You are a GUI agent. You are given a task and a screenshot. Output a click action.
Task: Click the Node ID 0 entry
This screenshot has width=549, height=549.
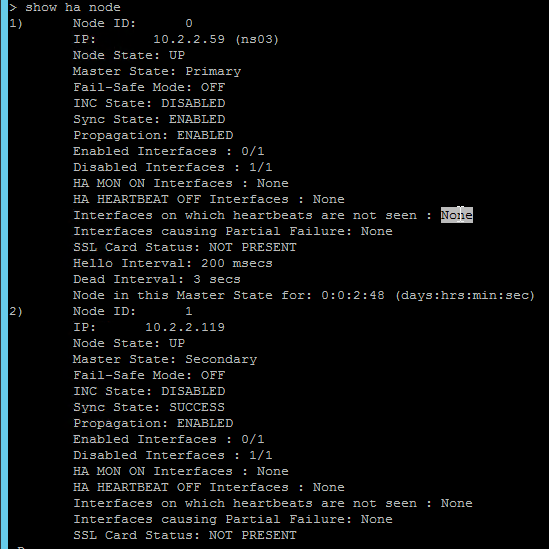tap(133, 23)
